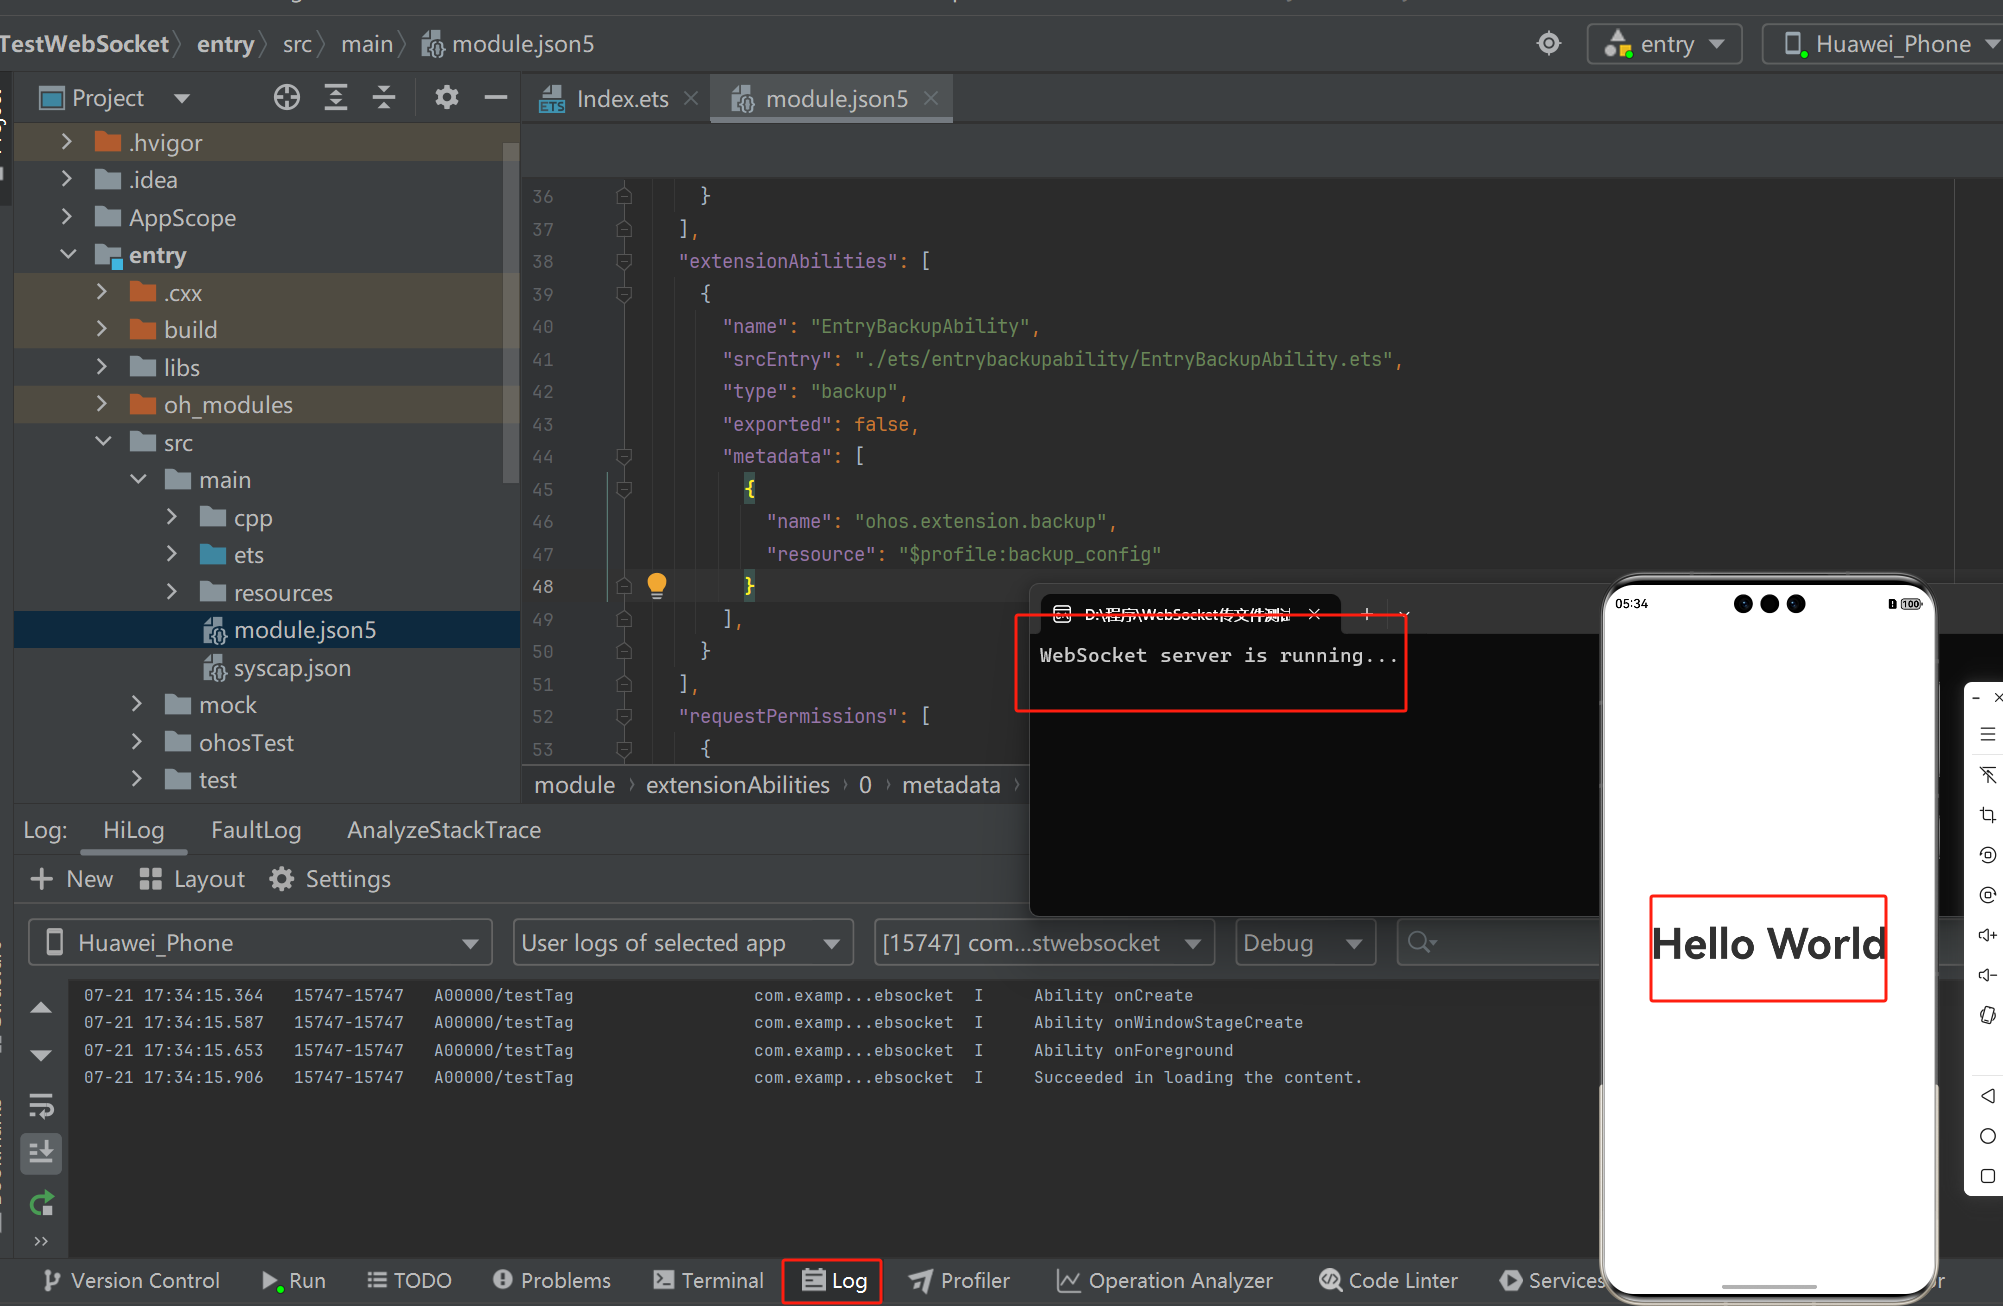The width and height of the screenshot is (2003, 1306).
Task: Expand the .hvigor folder
Action: pyautogui.click(x=67, y=142)
